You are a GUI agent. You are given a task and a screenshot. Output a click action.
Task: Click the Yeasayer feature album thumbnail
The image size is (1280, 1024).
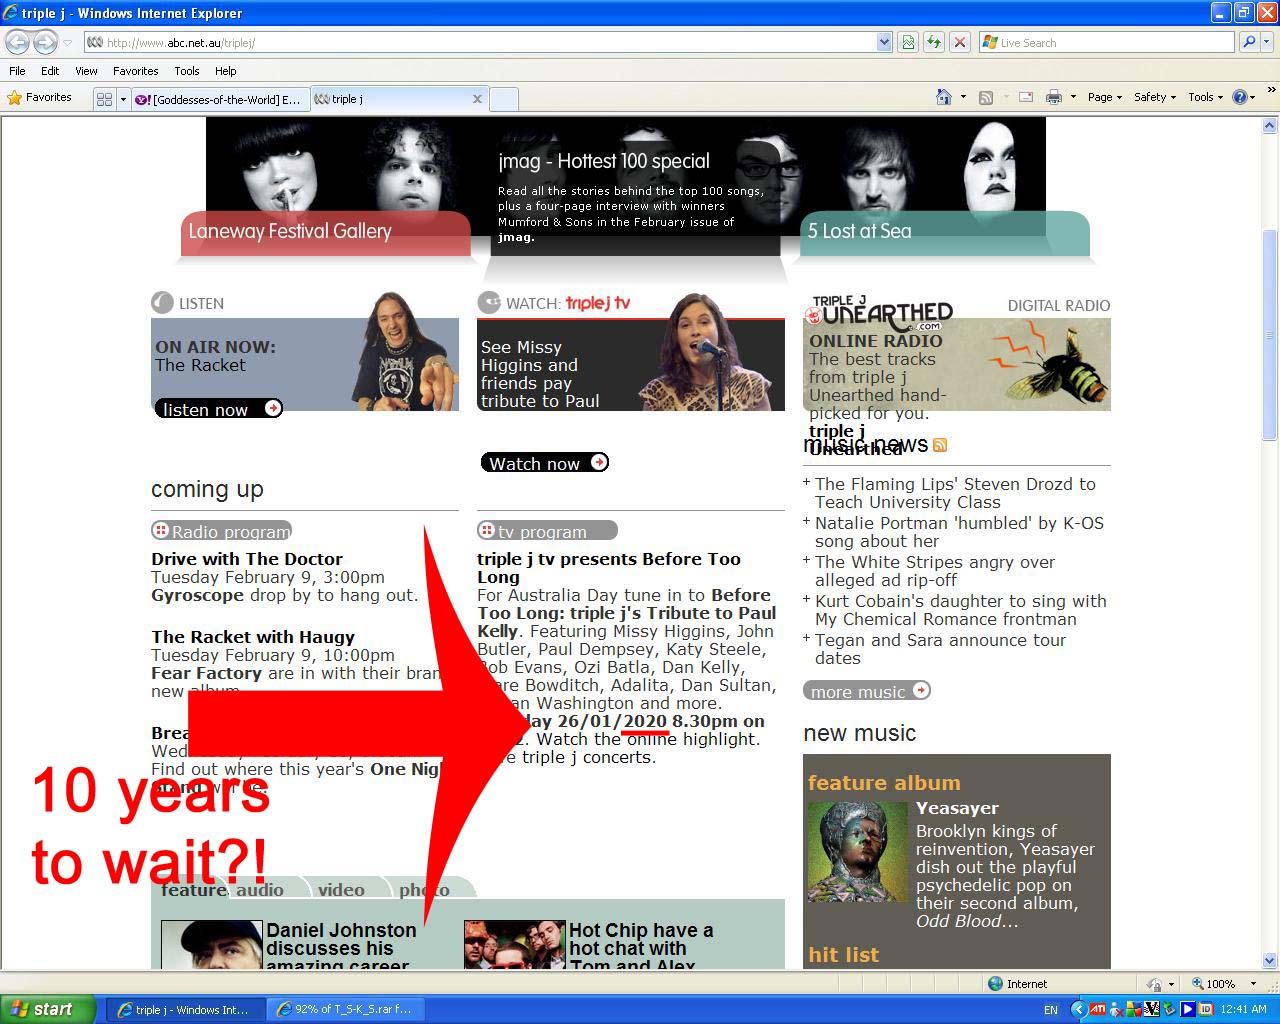click(x=857, y=852)
